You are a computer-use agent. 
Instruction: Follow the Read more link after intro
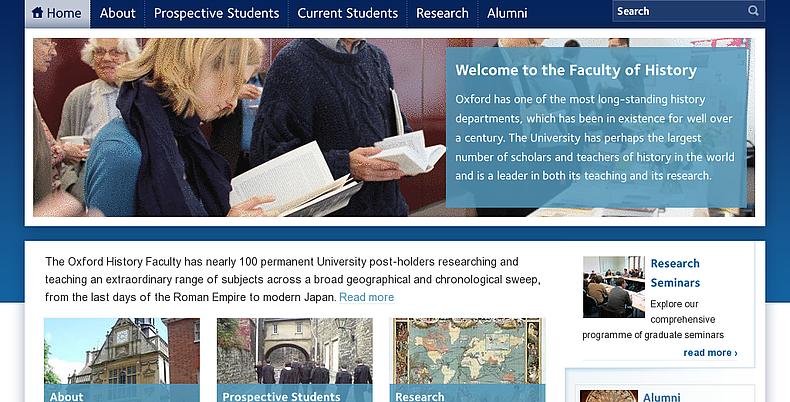click(366, 297)
